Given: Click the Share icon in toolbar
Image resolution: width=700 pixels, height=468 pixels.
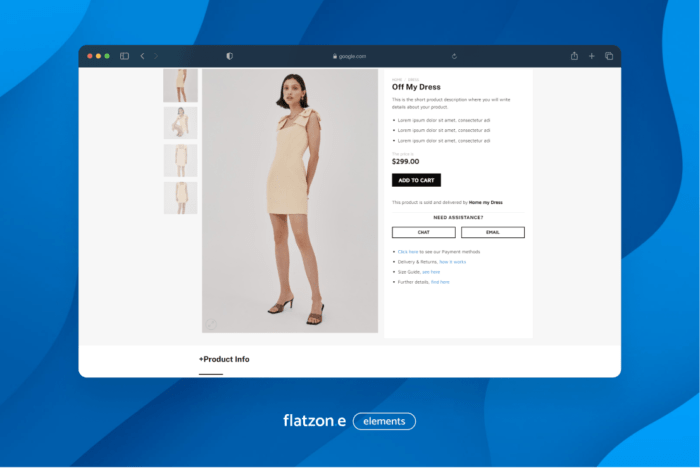Looking at the screenshot, I should pos(574,56).
